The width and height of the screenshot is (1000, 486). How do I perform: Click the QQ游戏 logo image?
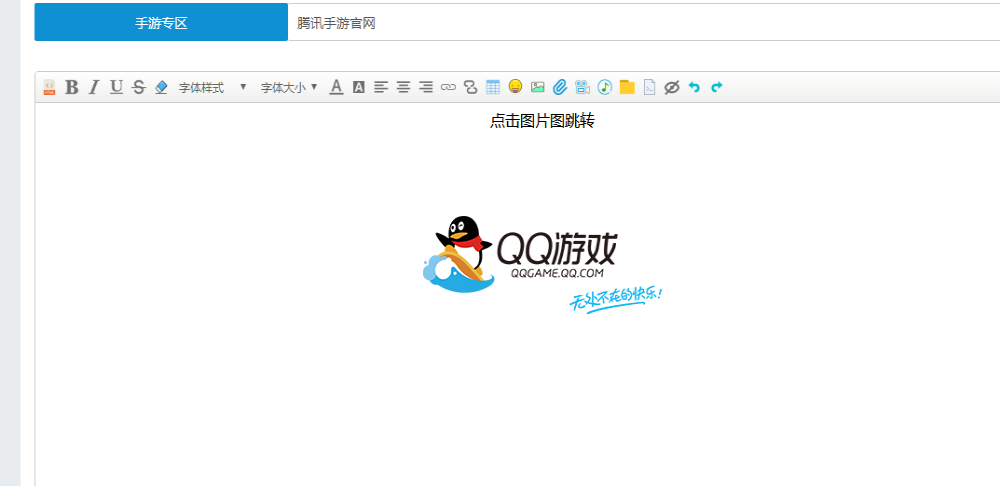(x=543, y=264)
